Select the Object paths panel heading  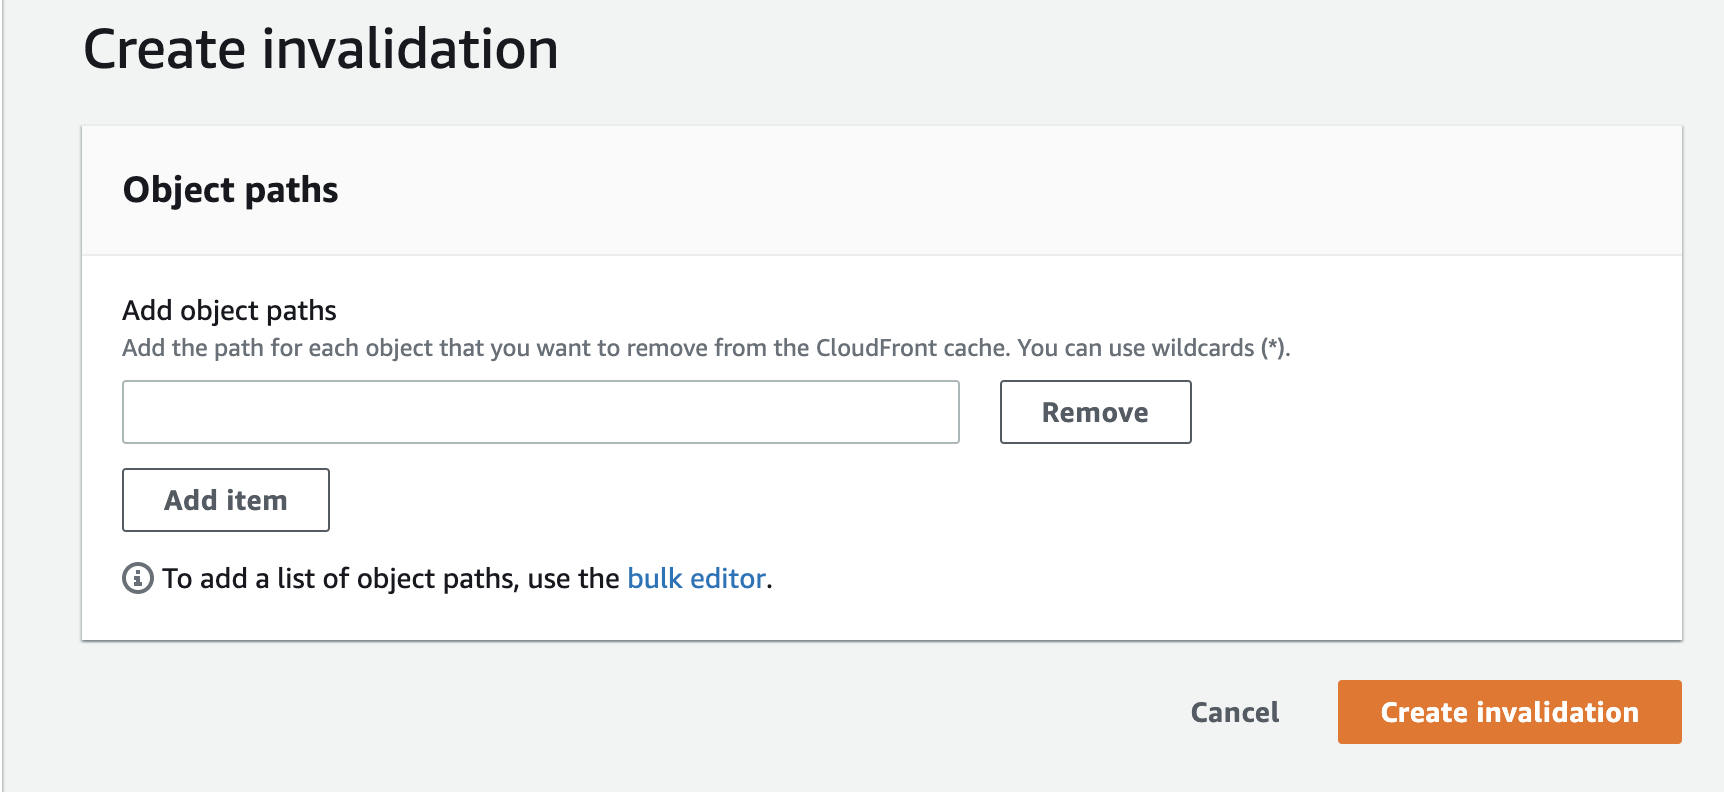[230, 190]
